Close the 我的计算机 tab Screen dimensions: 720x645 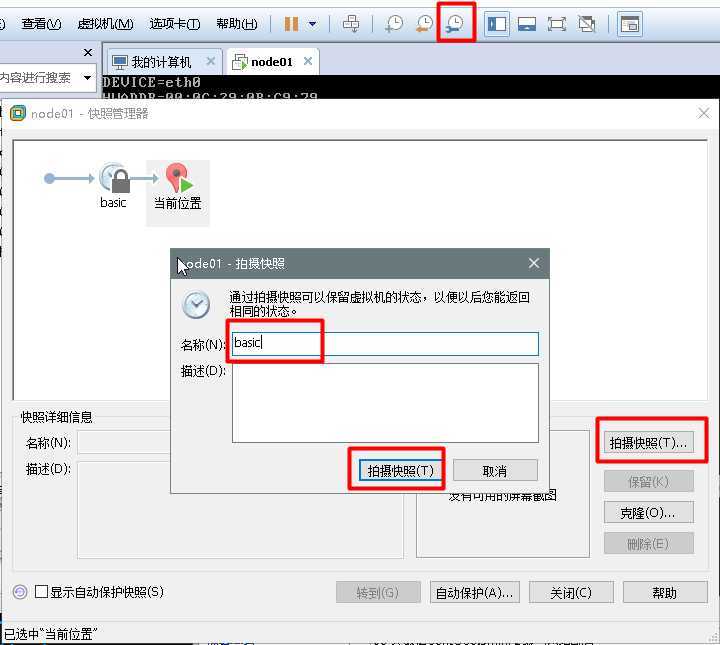[x=210, y=61]
